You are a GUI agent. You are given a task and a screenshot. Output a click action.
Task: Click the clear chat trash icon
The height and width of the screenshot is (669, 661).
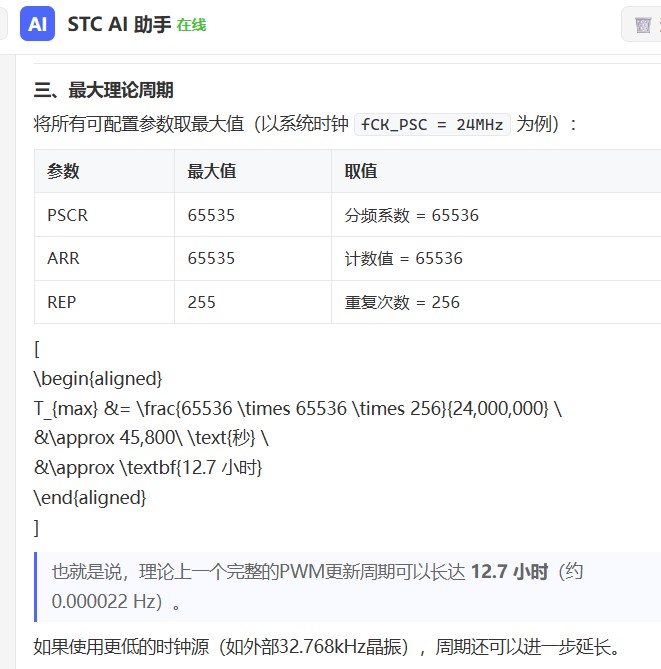(643, 25)
